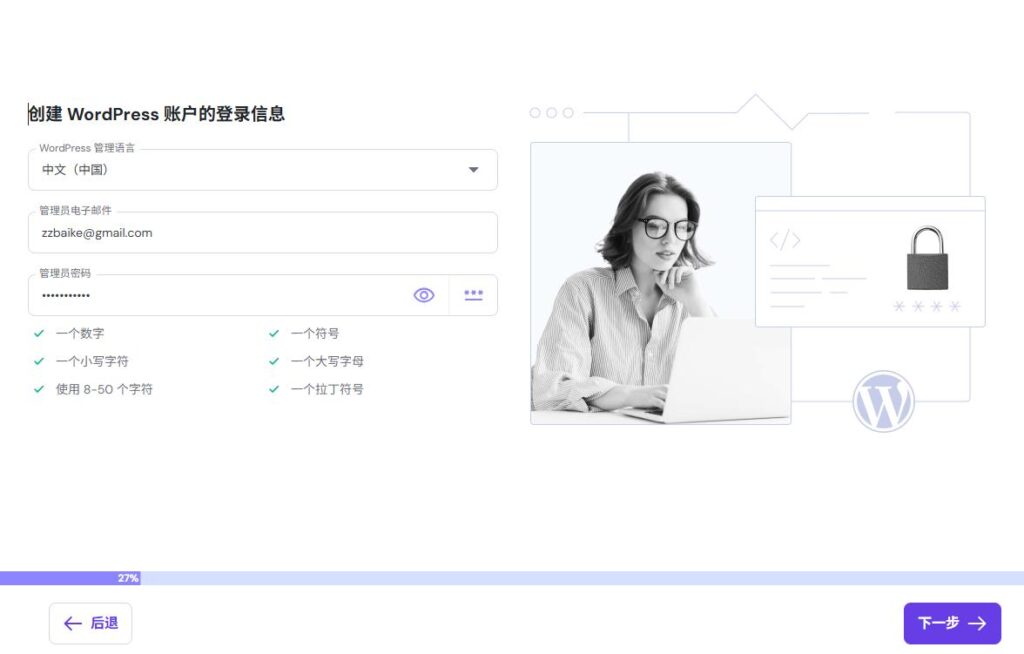Click the dropdown arrow for language selection

[x=472, y=169]
